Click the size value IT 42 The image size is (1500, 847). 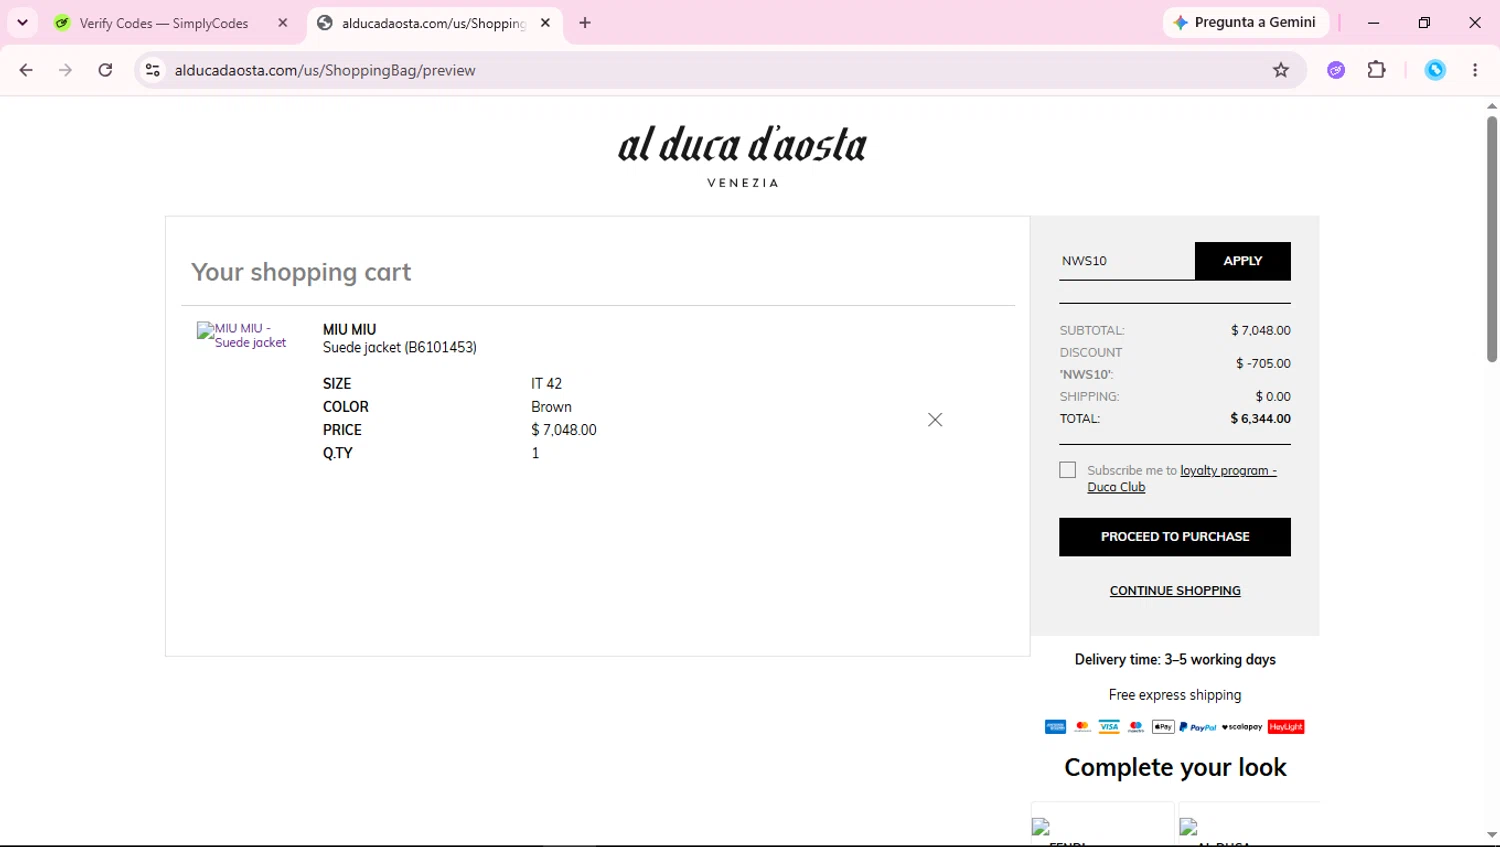tap(547, 384)
